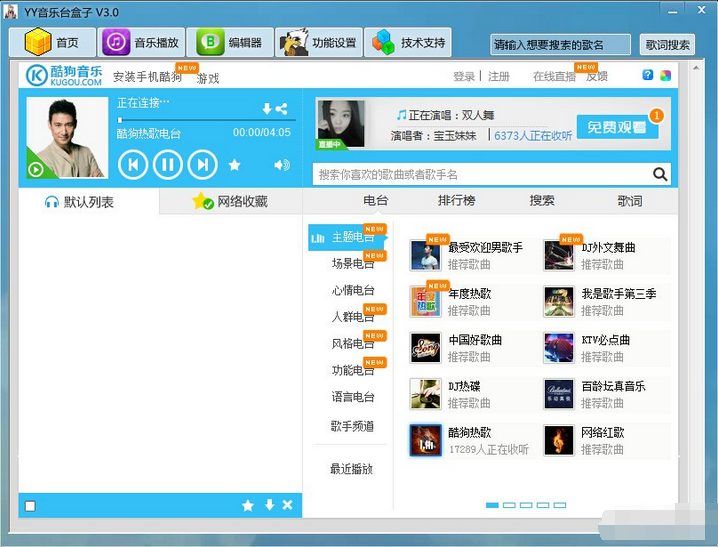Open the 排行榜 tab
Screen dimensions: 718x547
[x=457, y=200]
